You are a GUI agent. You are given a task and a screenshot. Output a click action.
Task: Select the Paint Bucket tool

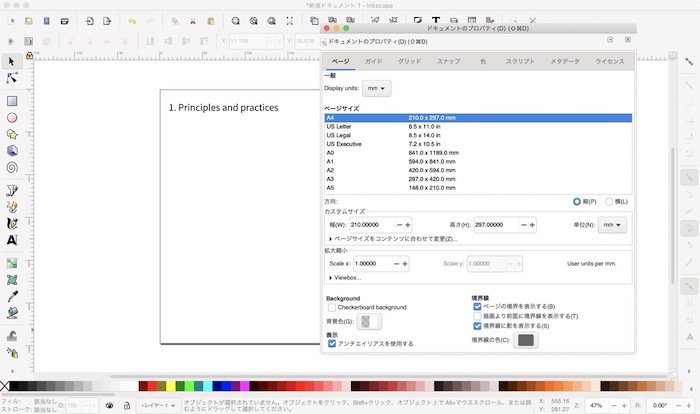pyautogui.click(x=12, y=313)
